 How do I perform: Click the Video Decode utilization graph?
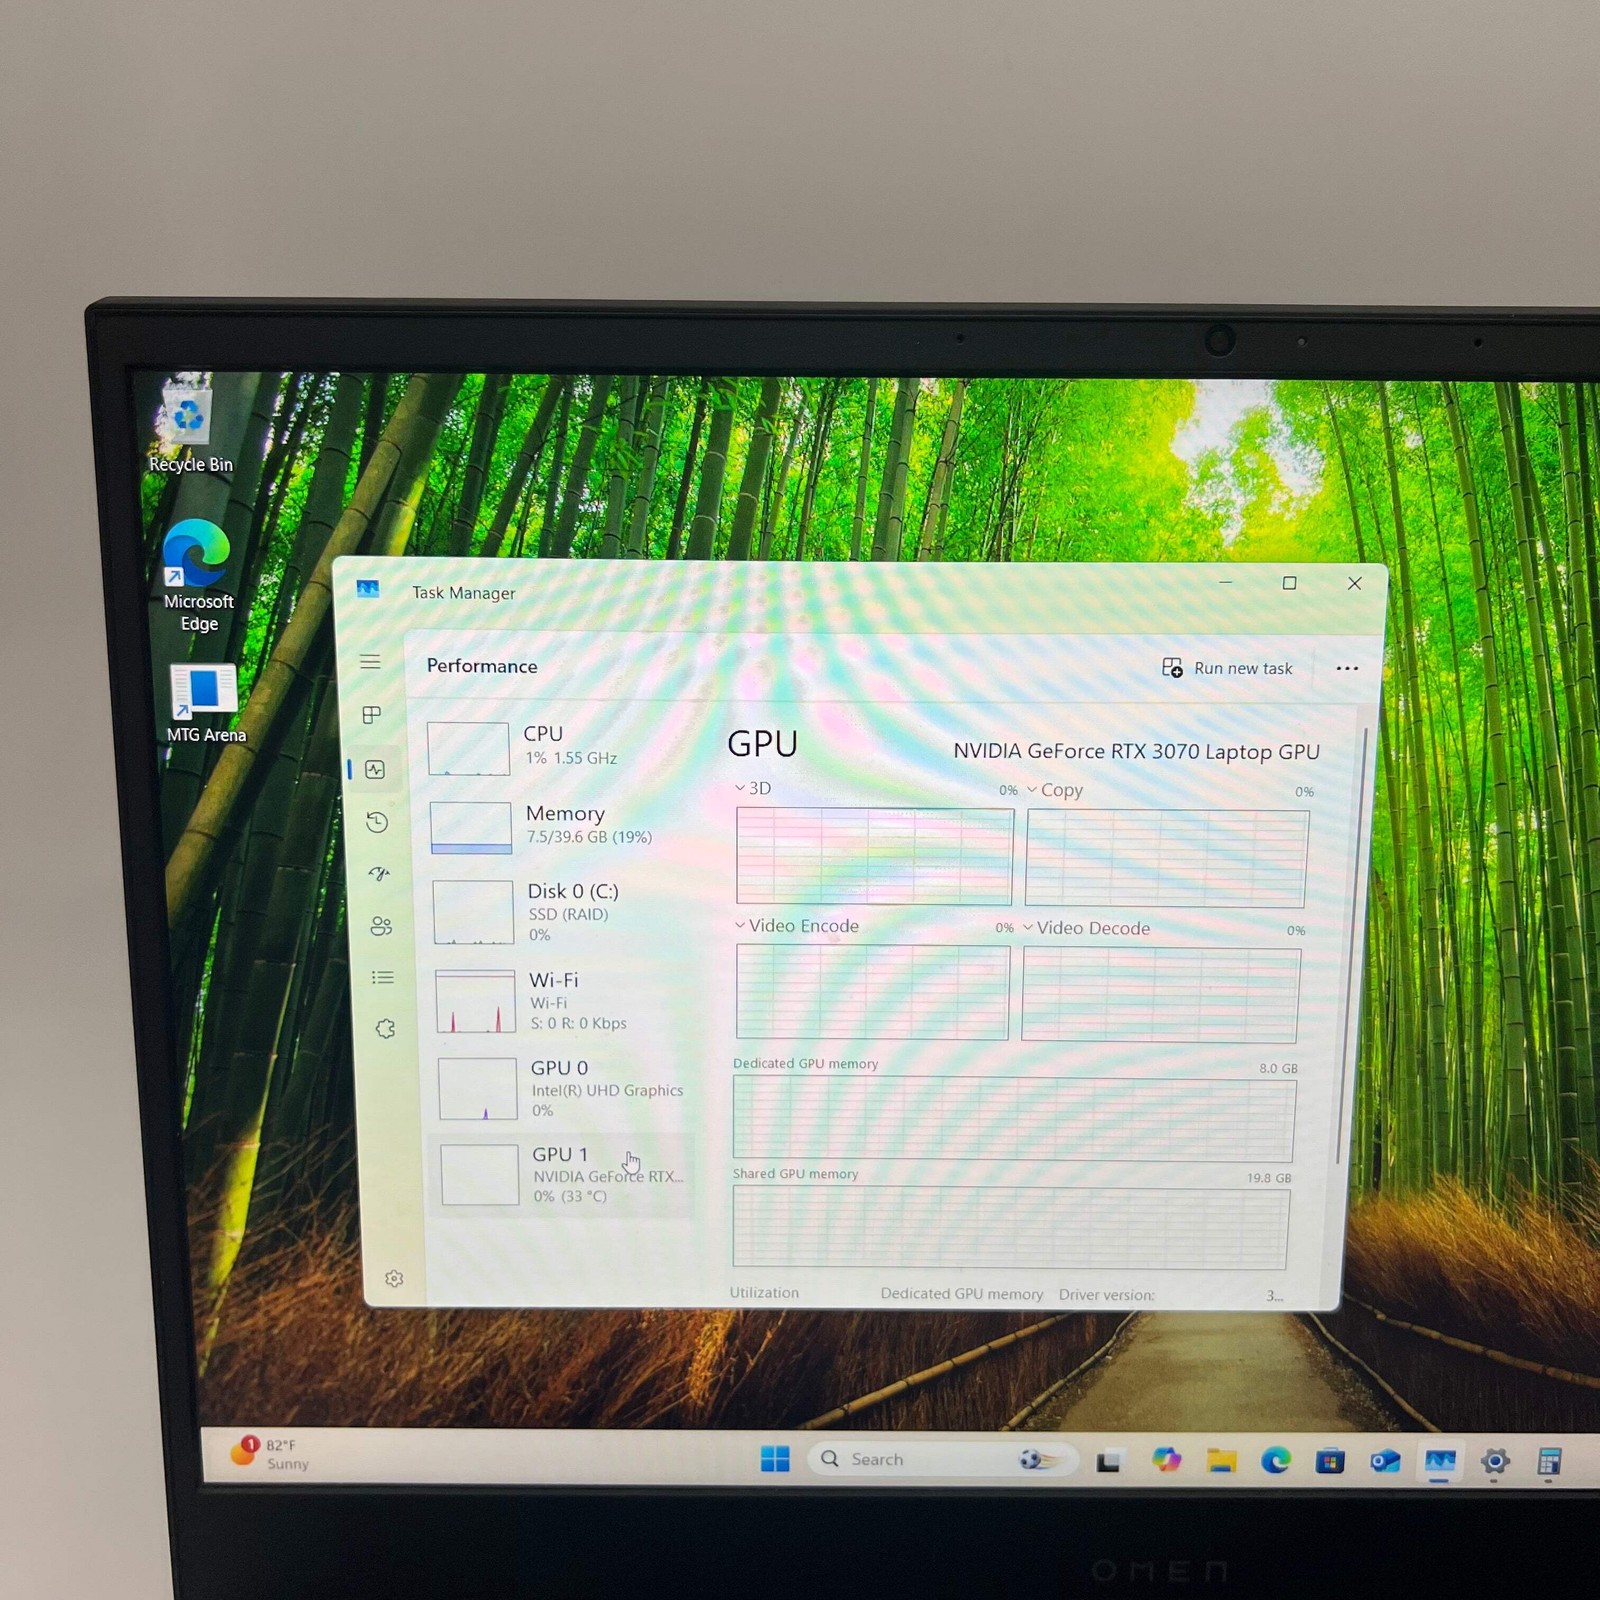(1160, 995)
